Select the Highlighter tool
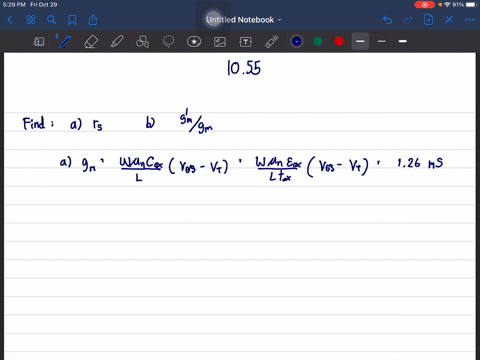The width and height of the screenshot is (480, 360). (117, 42)
